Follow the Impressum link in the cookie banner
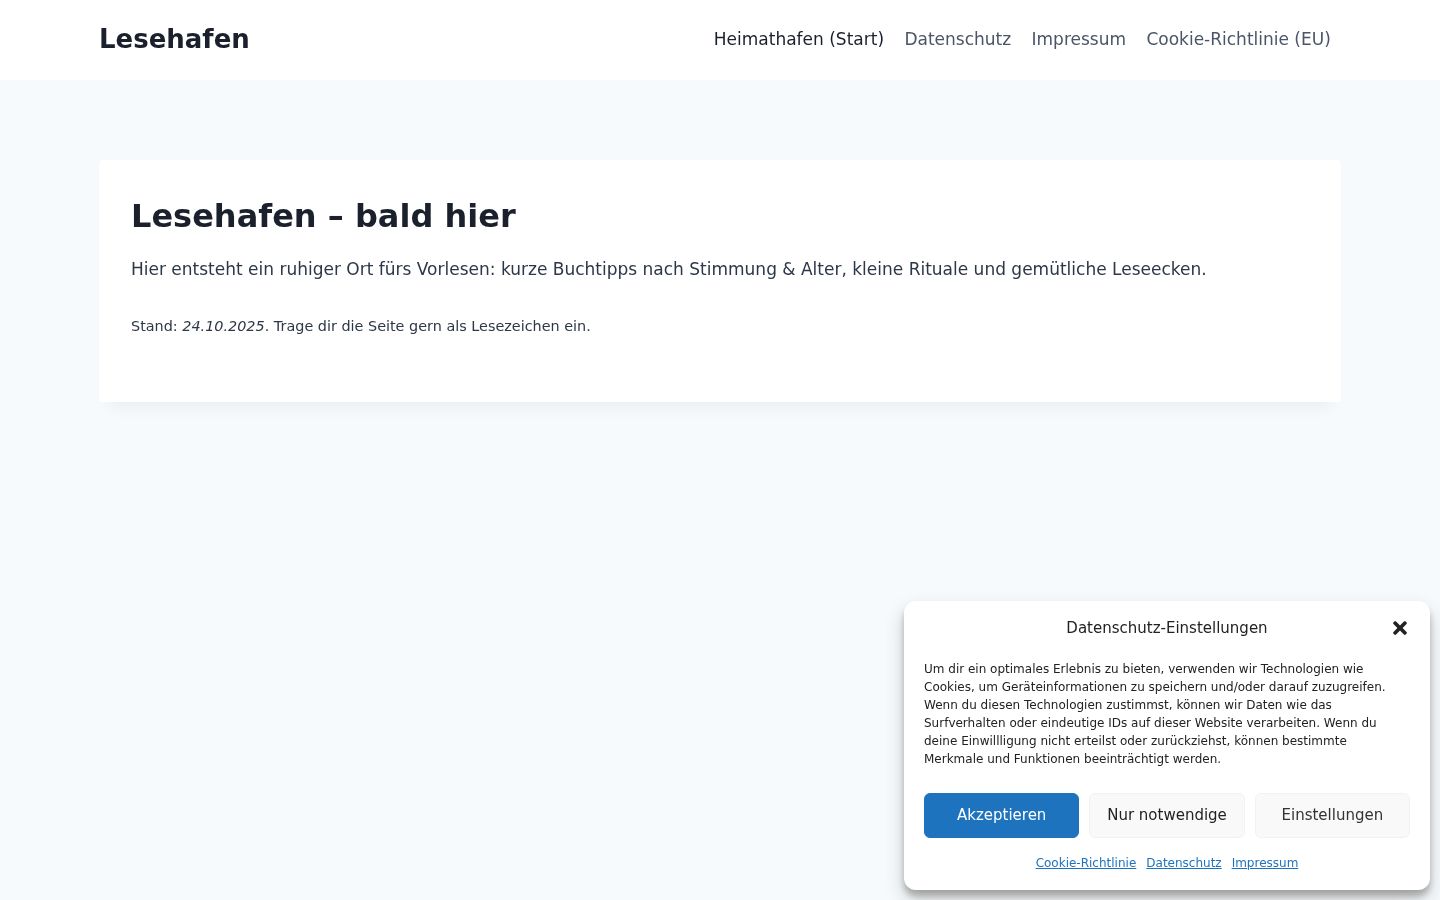Screen dimensions: 1440x900 (x=1265, y=863)
